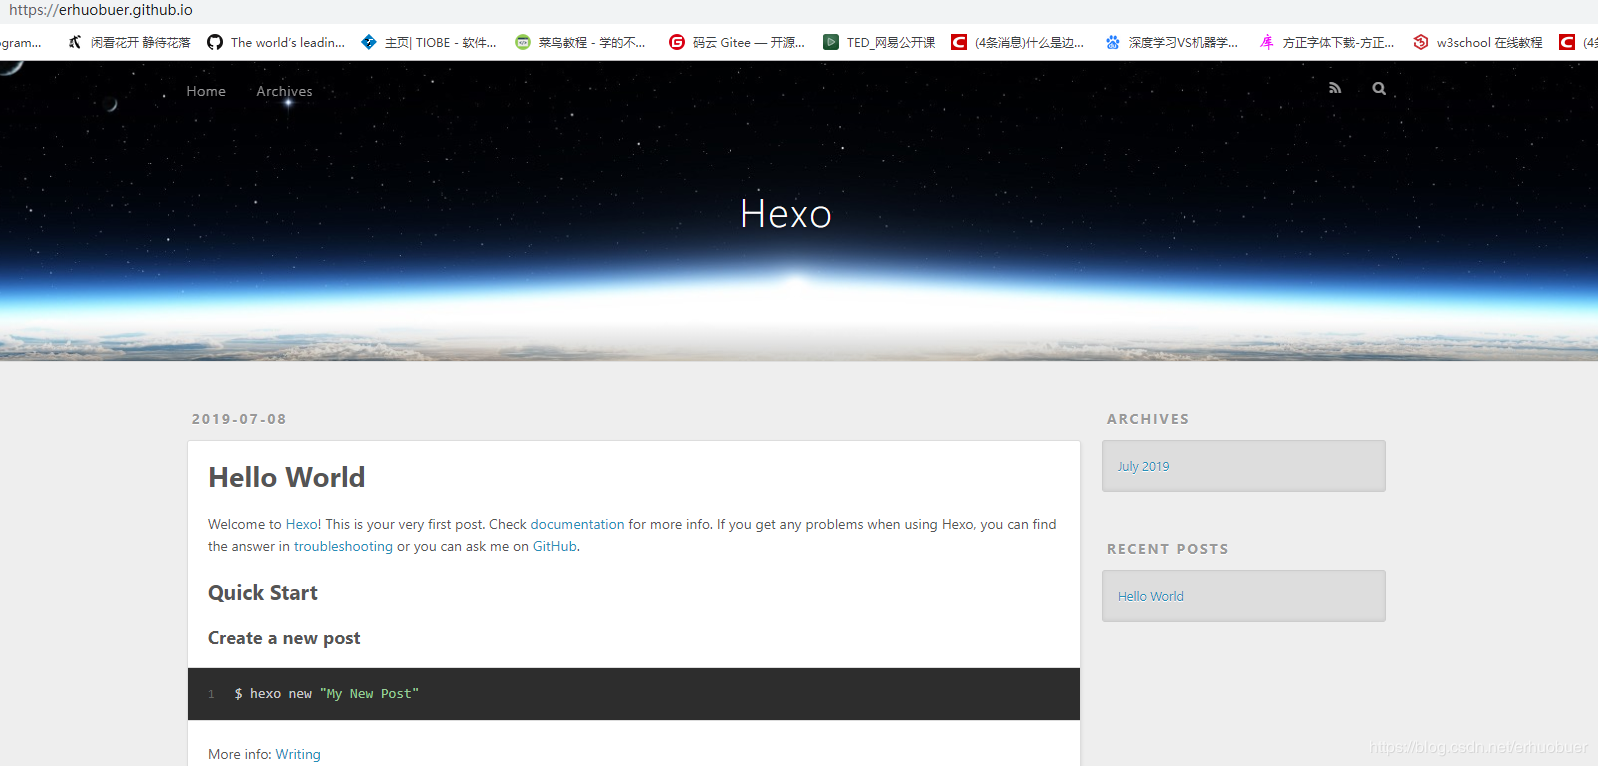Open the 主页| TIOBE bookmark label
1598x766 pixels.
[x=440, y=42]
